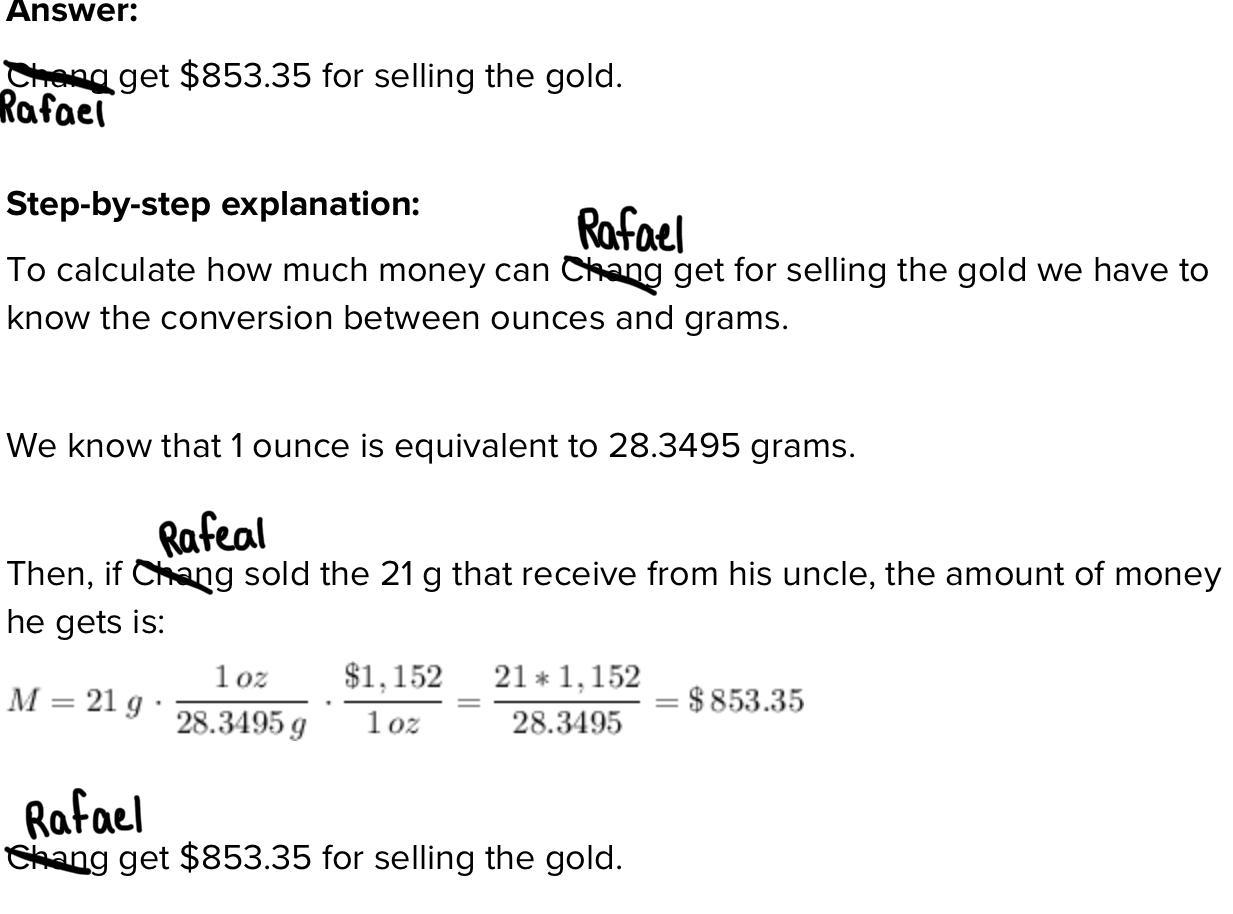Click $853.35 in the top answer line
The image size is (1233, 914).
tap(245, 76)
